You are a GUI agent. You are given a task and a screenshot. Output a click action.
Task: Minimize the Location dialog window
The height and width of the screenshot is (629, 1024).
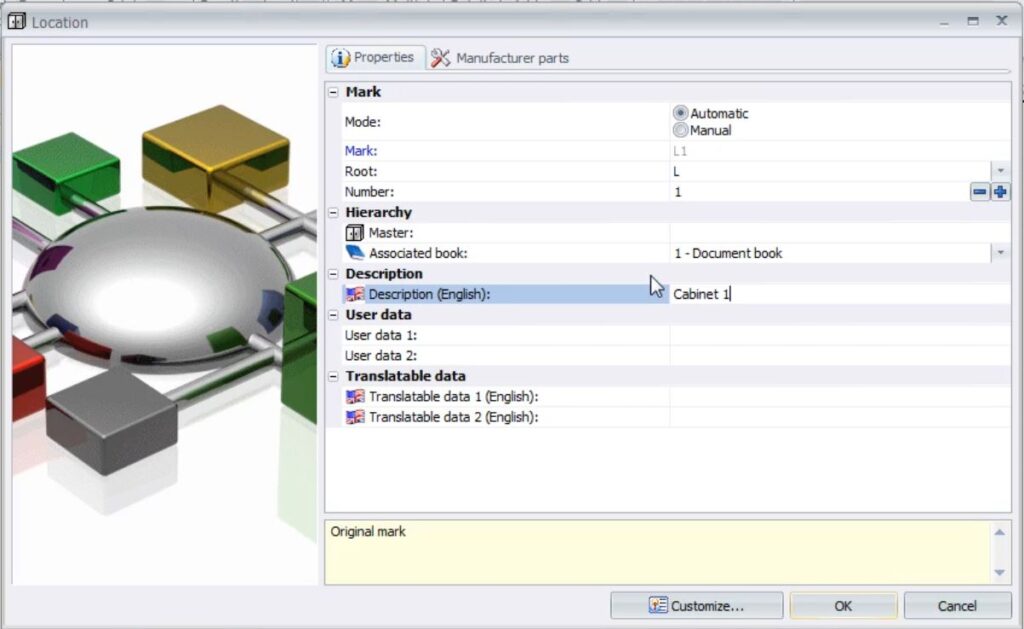pyautogui.click(x=944, y=22)
